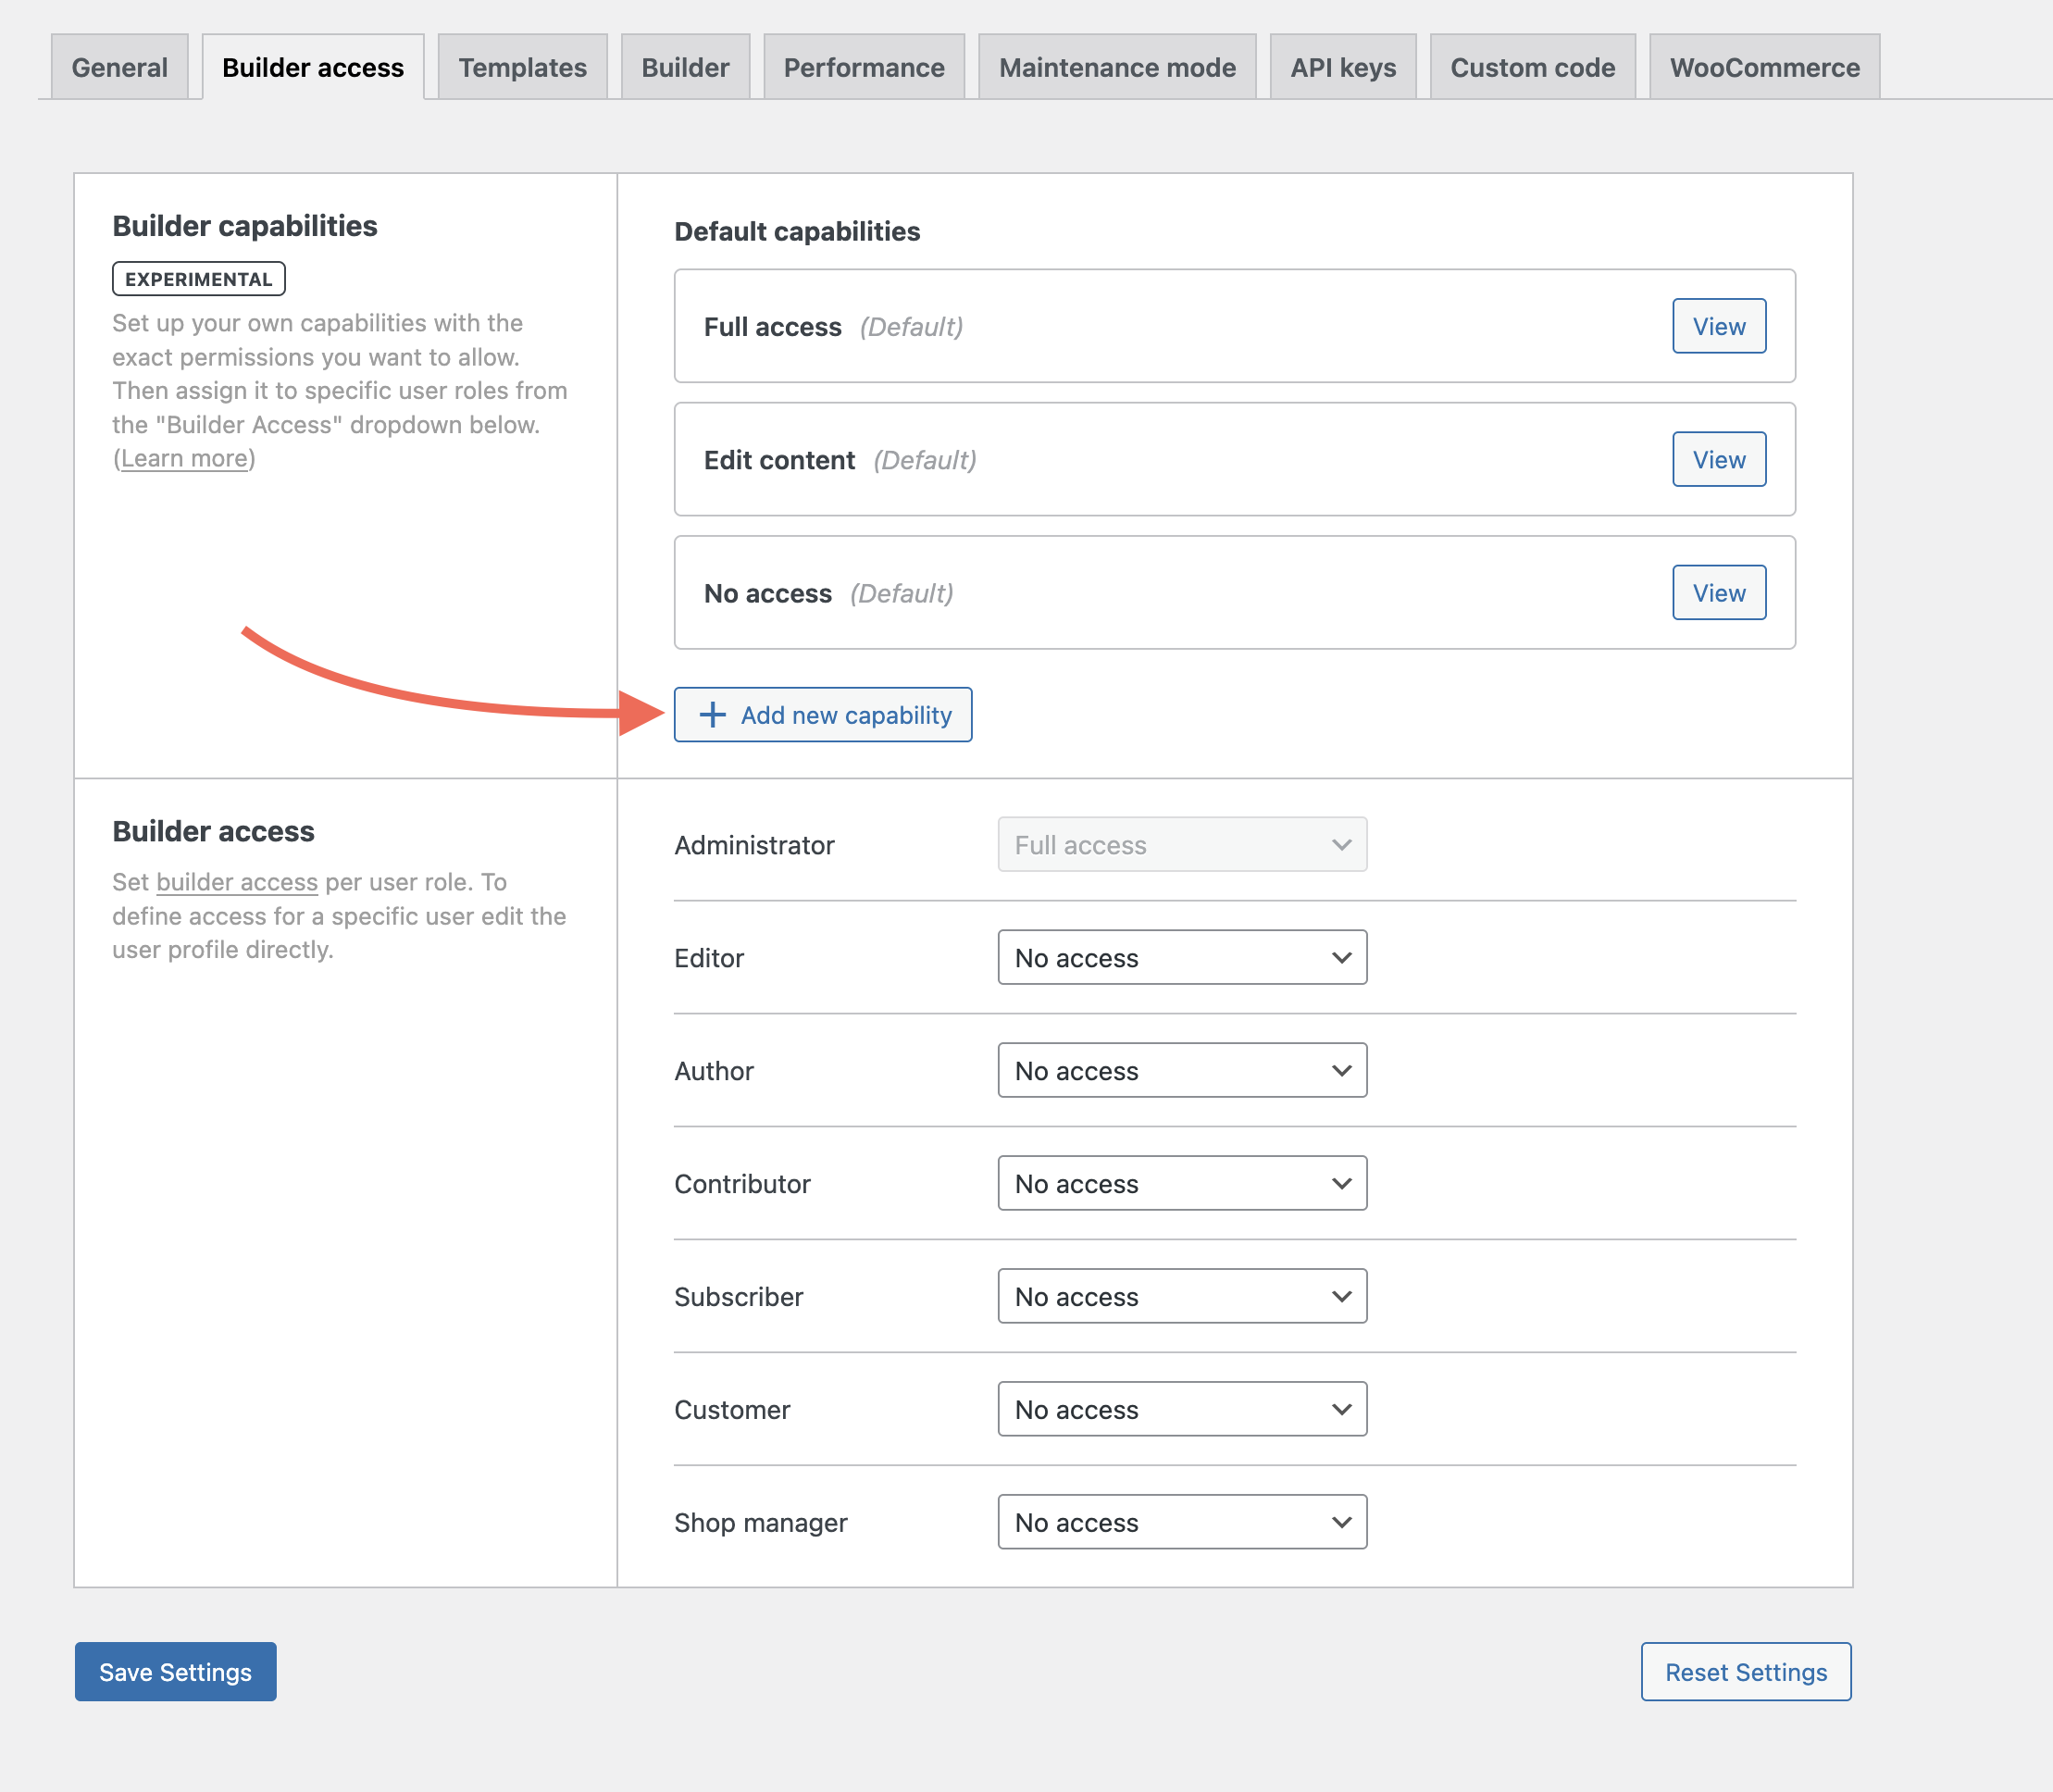Select the WooCommerce tab
This screenshot has width=2053, height=1792.
[1764, 68]
